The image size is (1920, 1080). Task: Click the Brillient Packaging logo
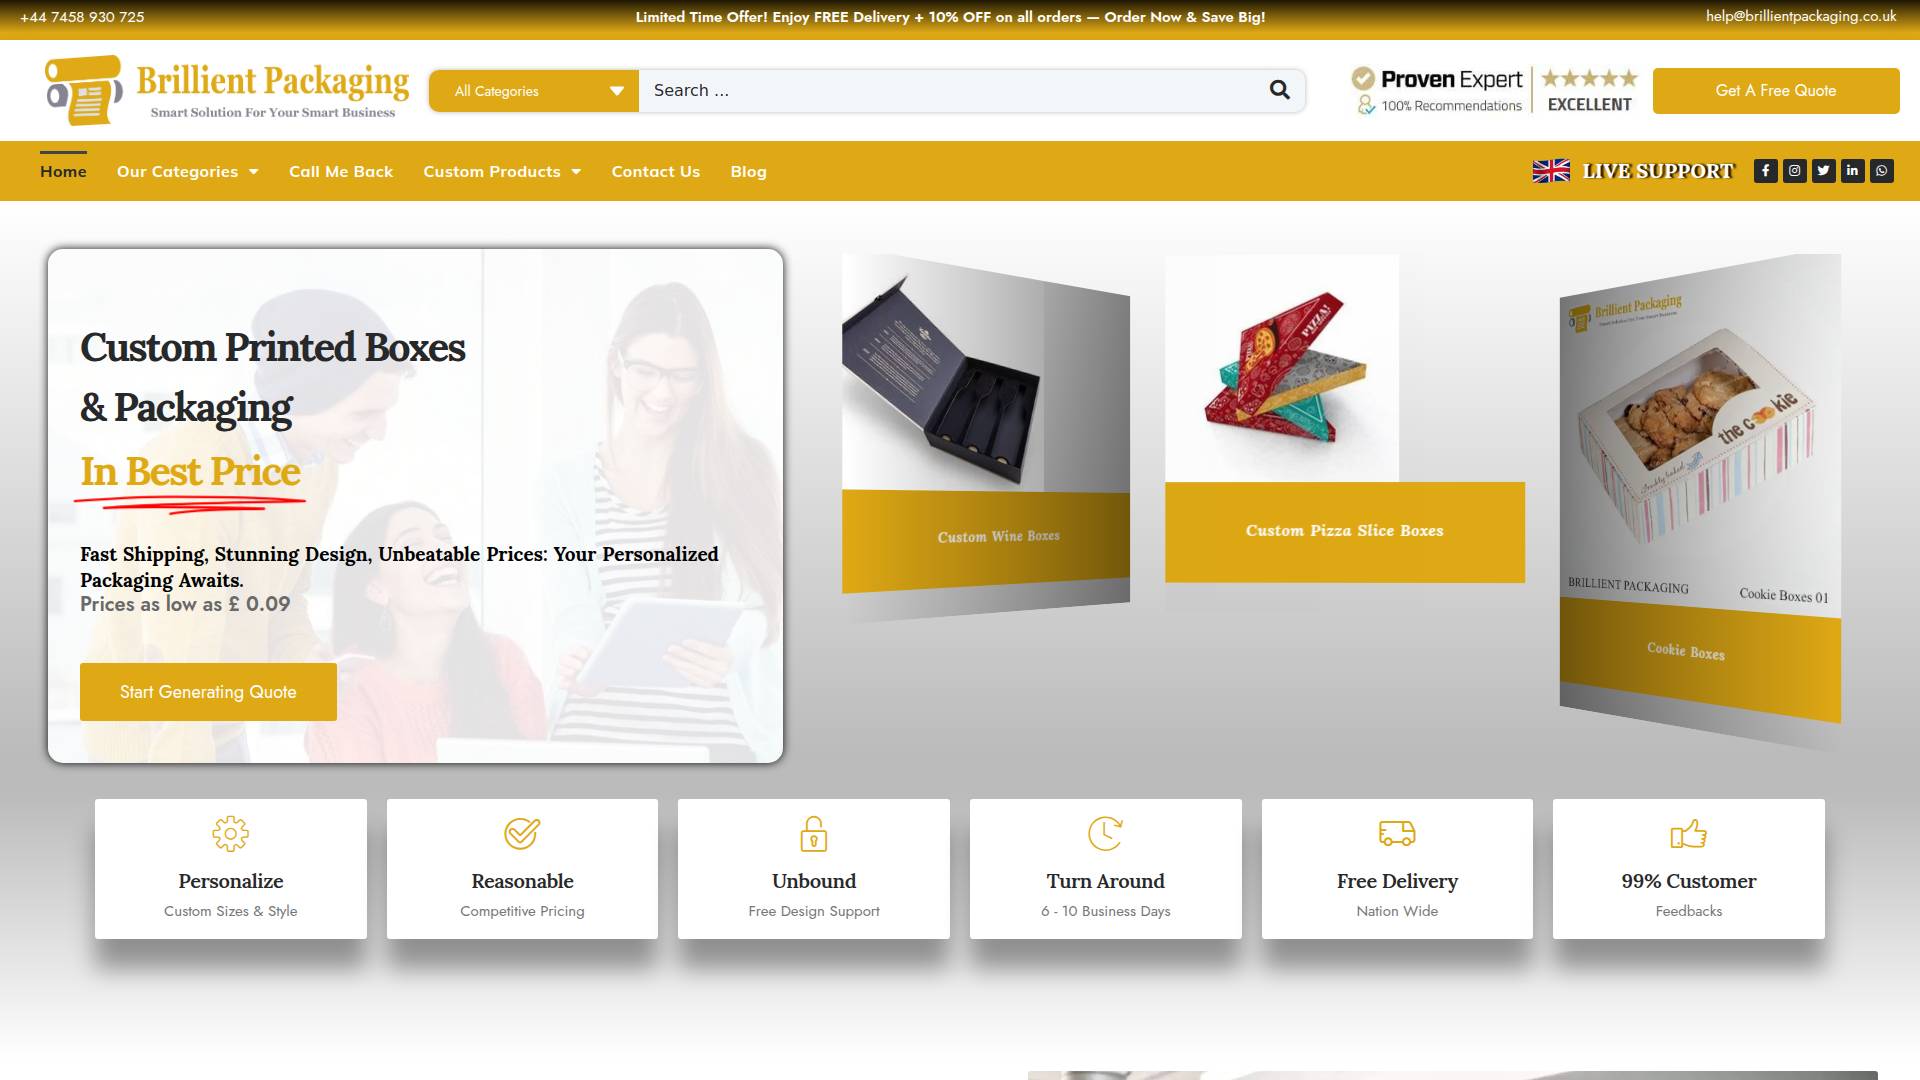click(x=227, y=90)
